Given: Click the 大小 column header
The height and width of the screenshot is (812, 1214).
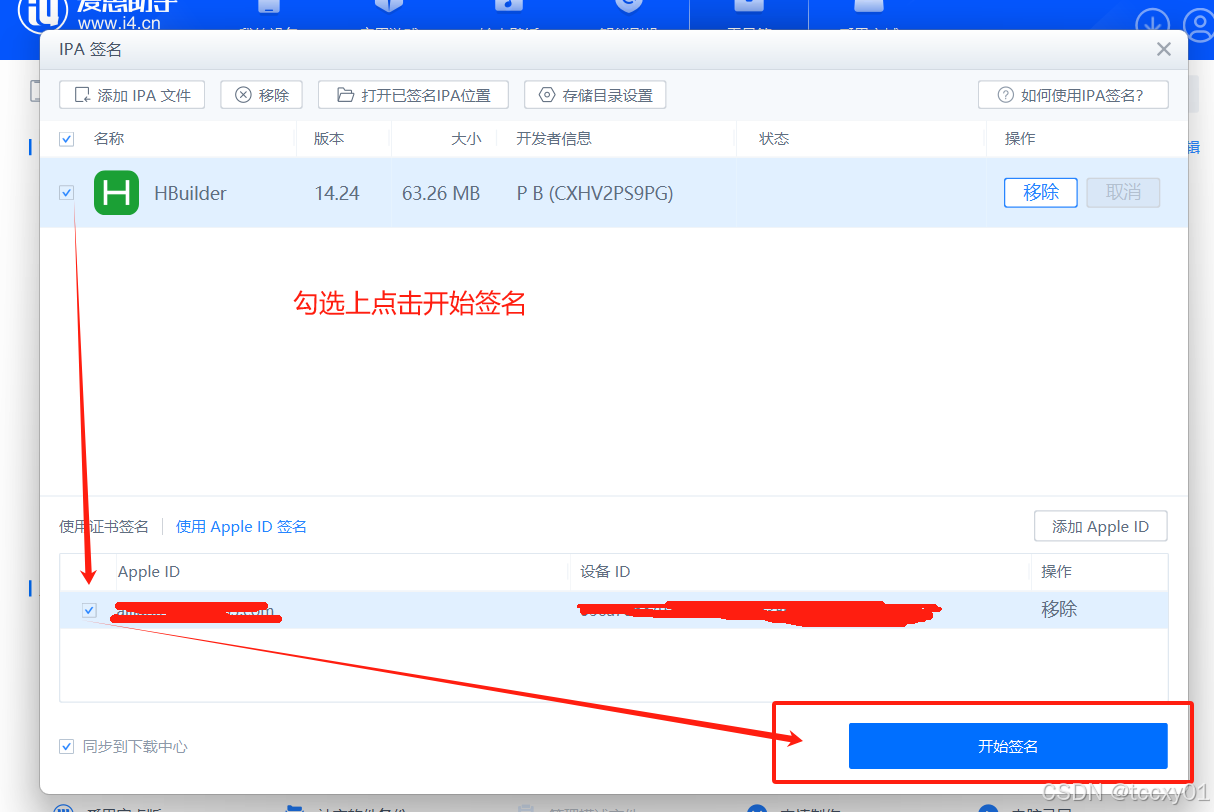Looking at the screenshot, I should tap(466, 139).
